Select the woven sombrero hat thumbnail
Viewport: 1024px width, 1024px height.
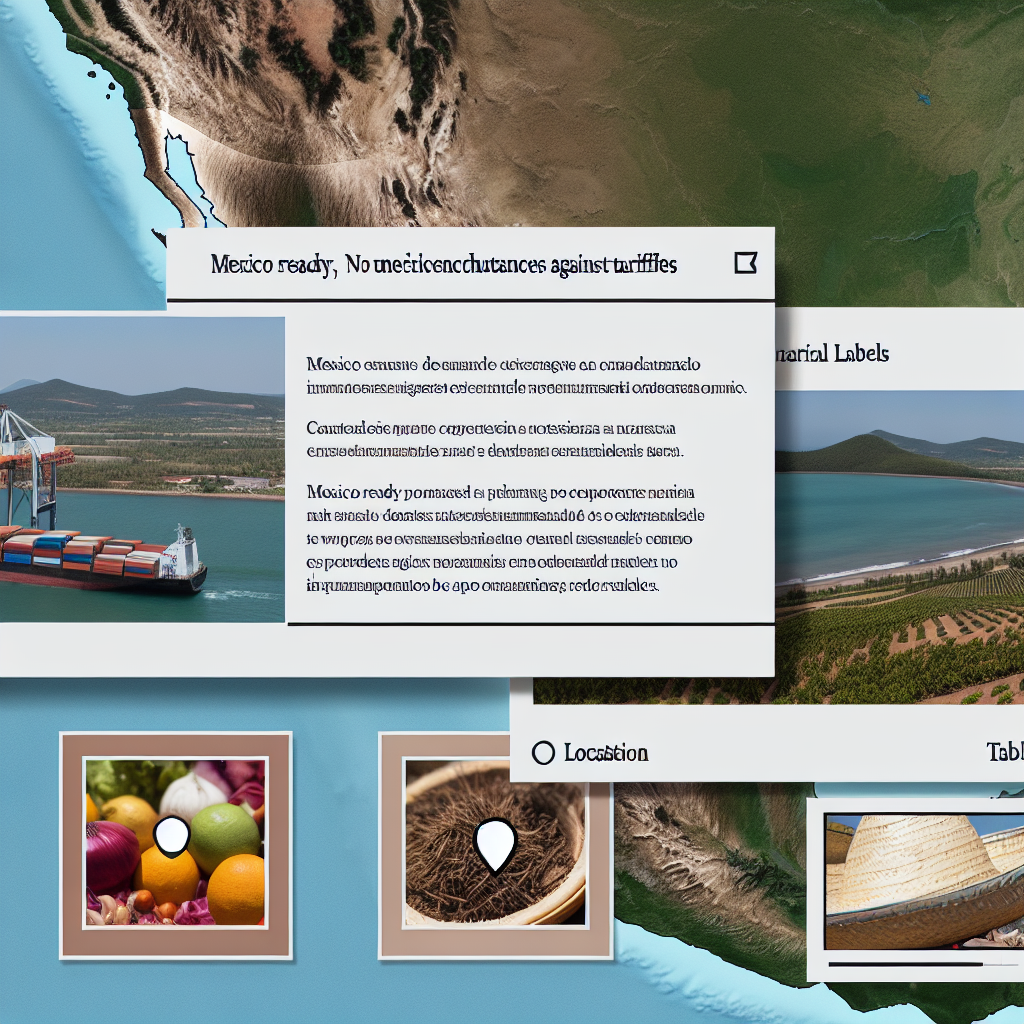pyautogui.click(x=924, y=880)
